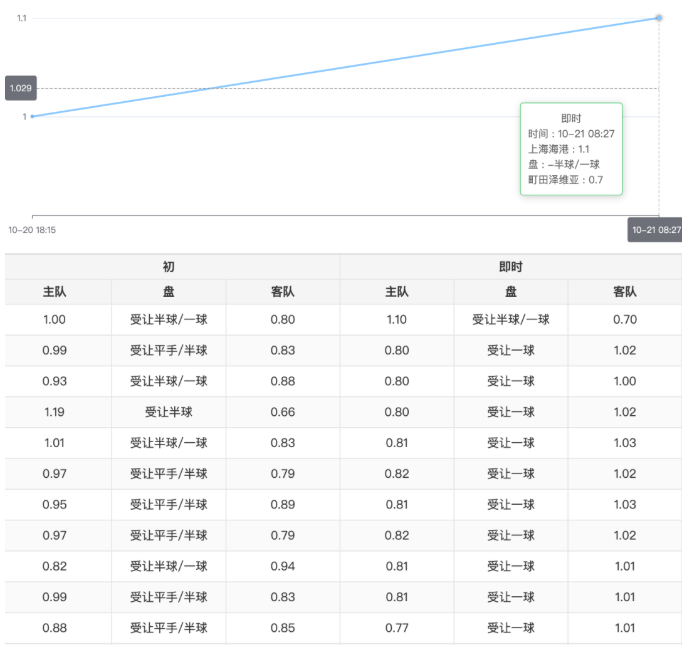693x652 pixels.
Task: Click the 1.1 data point on the chart line
Action: coord(659,17)
